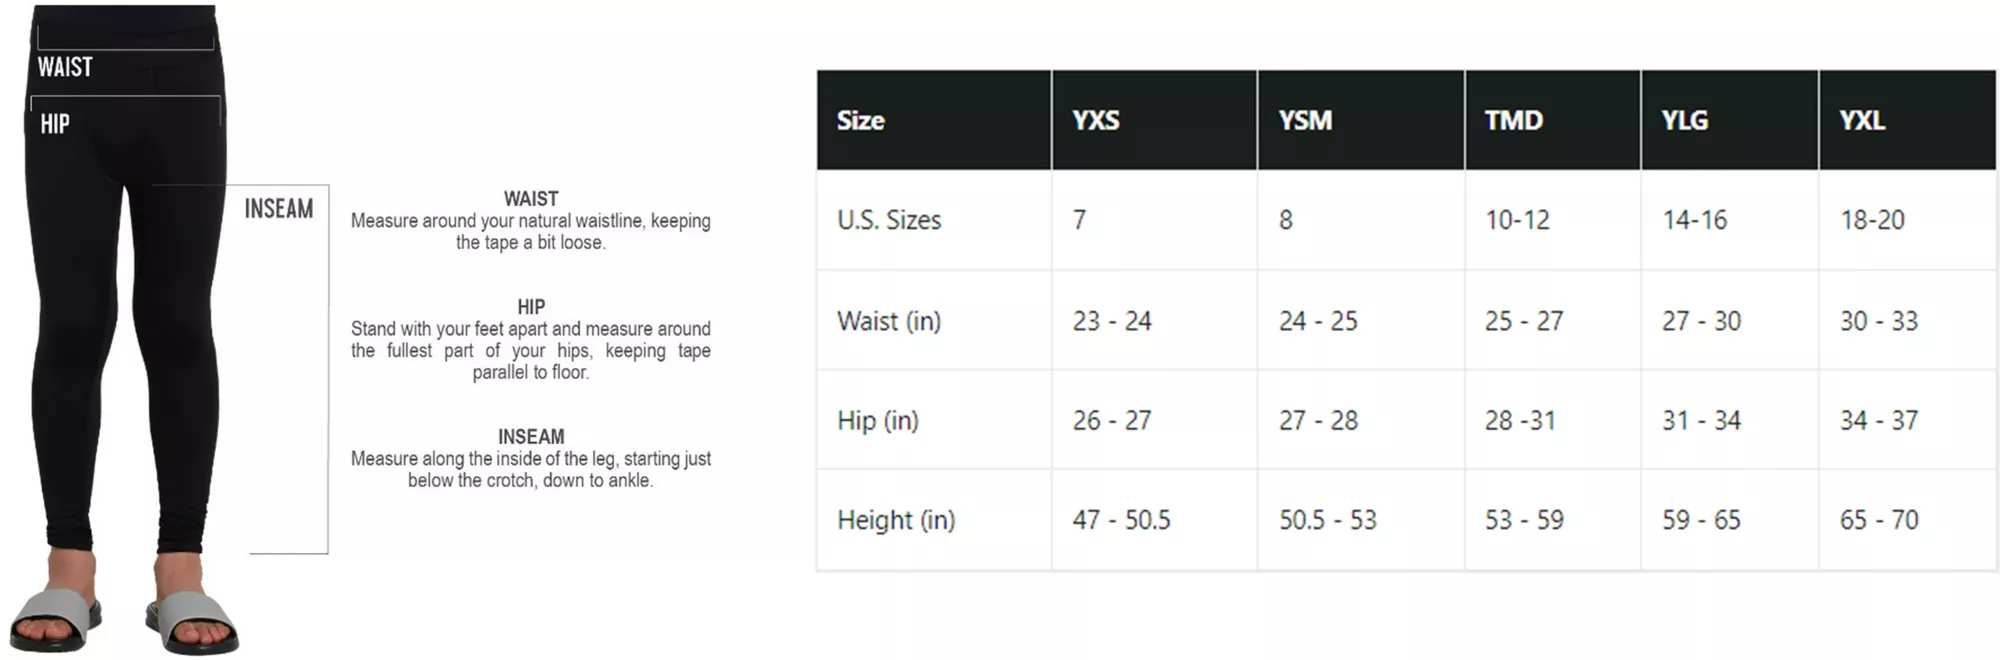The height and width of the screenshot is (660, 2000).
Task: Click the YSM column header
Action: (1305, 121)
